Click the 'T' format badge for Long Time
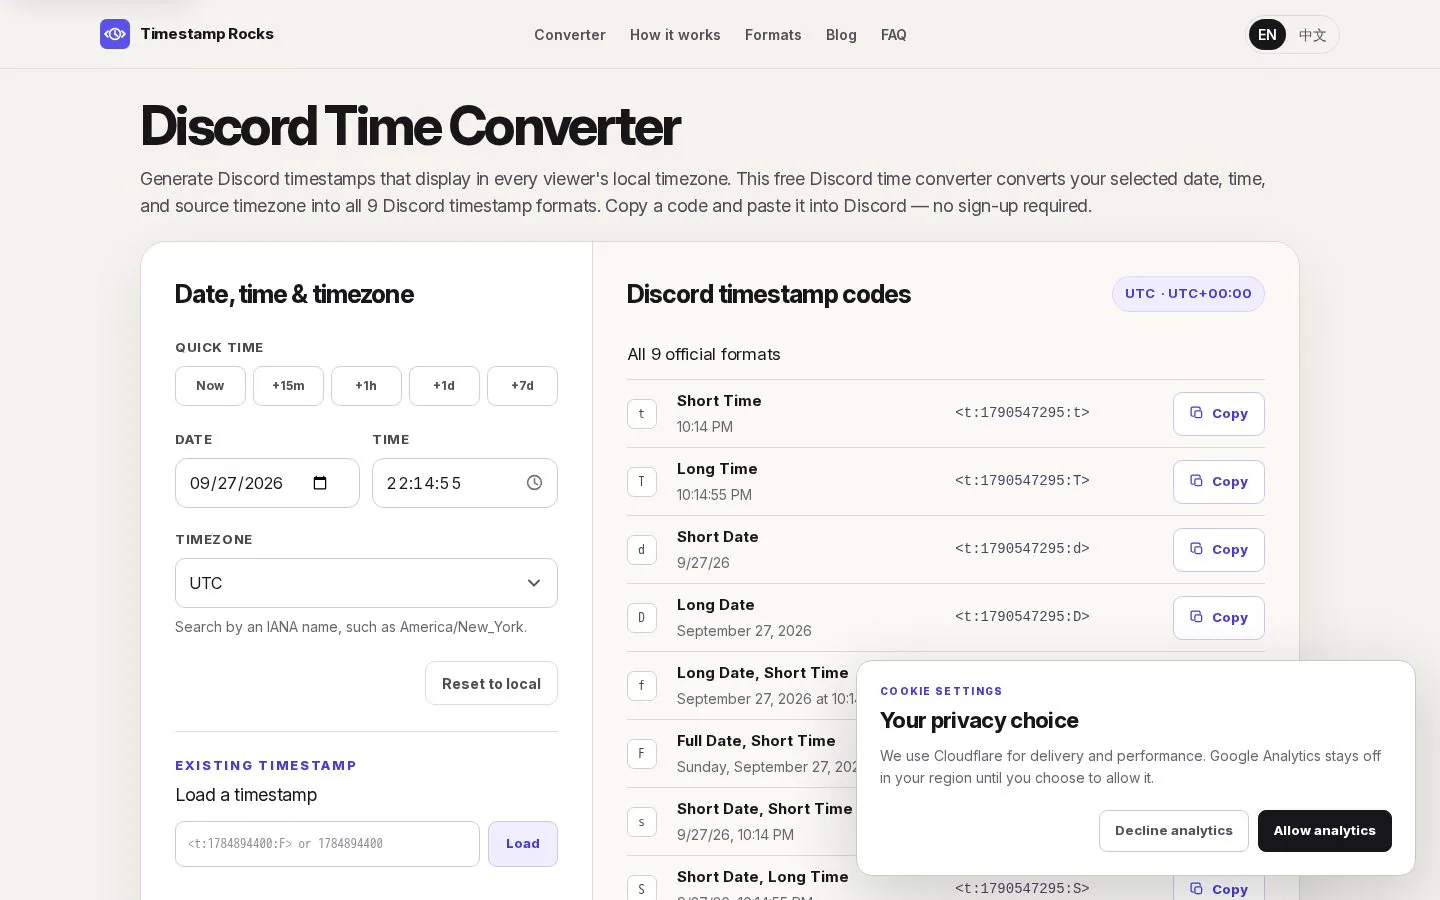Image resolution: width=1440 pixels, height=900 pixels. [642, 482]
